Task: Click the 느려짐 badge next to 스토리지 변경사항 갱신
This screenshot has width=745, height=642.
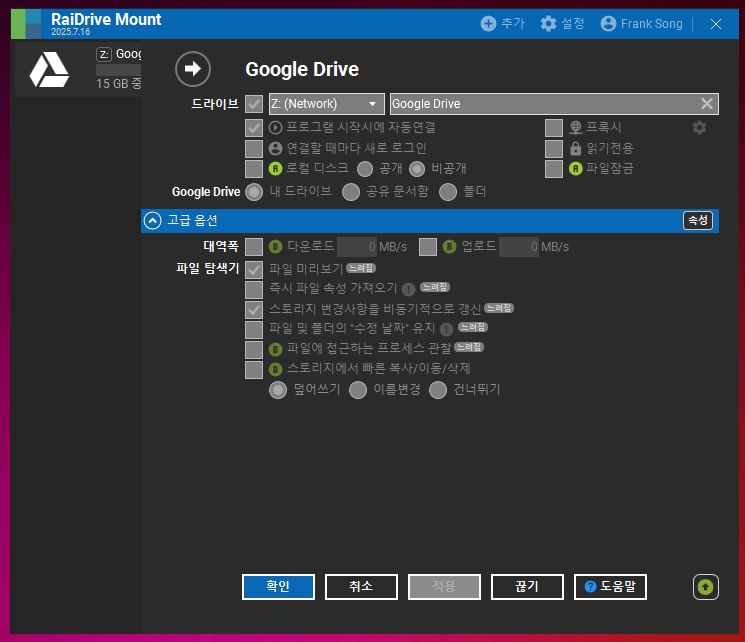Action: [x=499, y=308]
